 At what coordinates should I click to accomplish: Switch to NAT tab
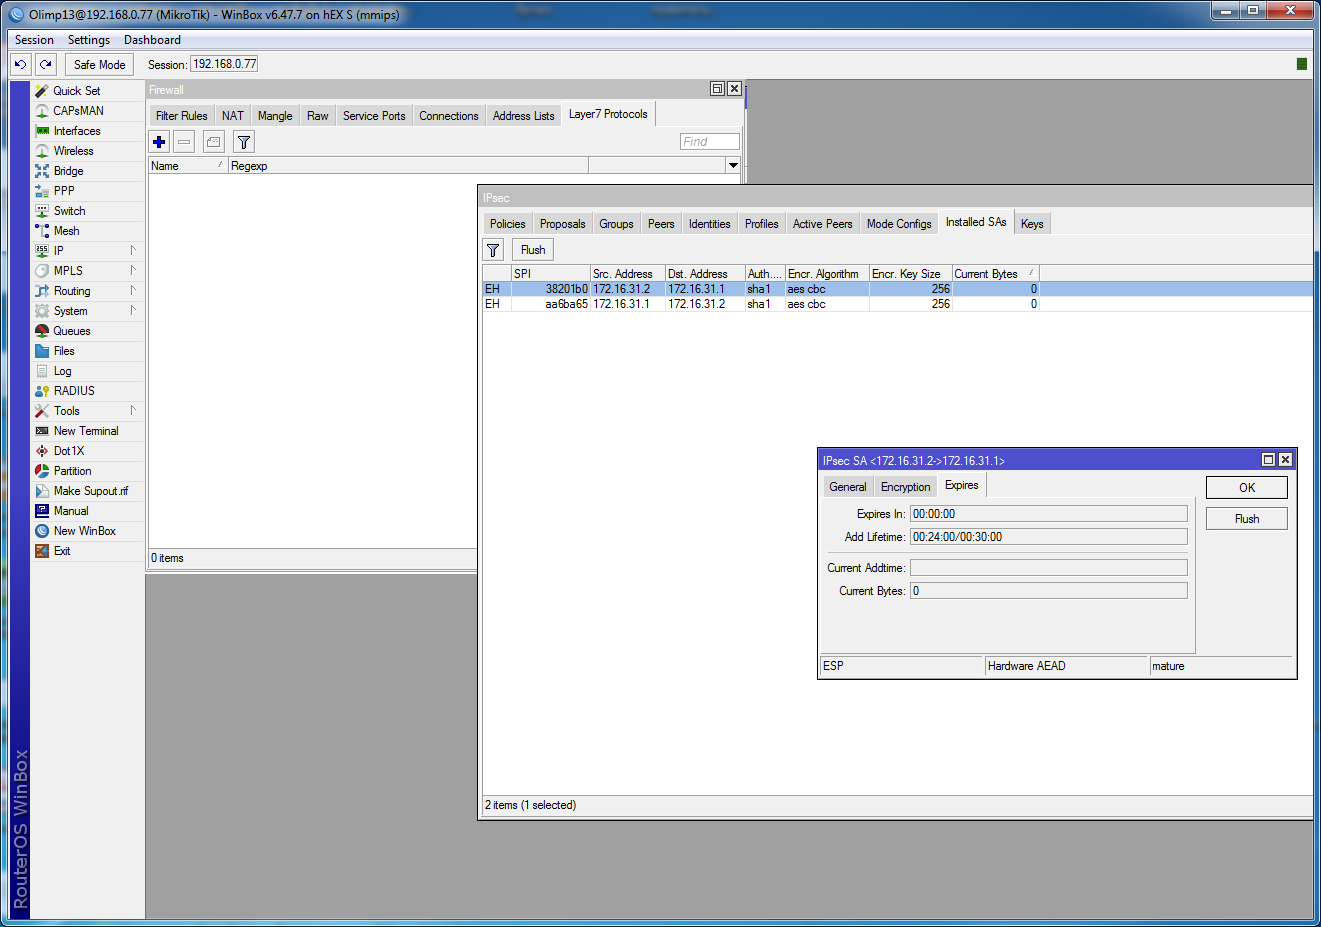pyautogui.click(x=233, y=116)
